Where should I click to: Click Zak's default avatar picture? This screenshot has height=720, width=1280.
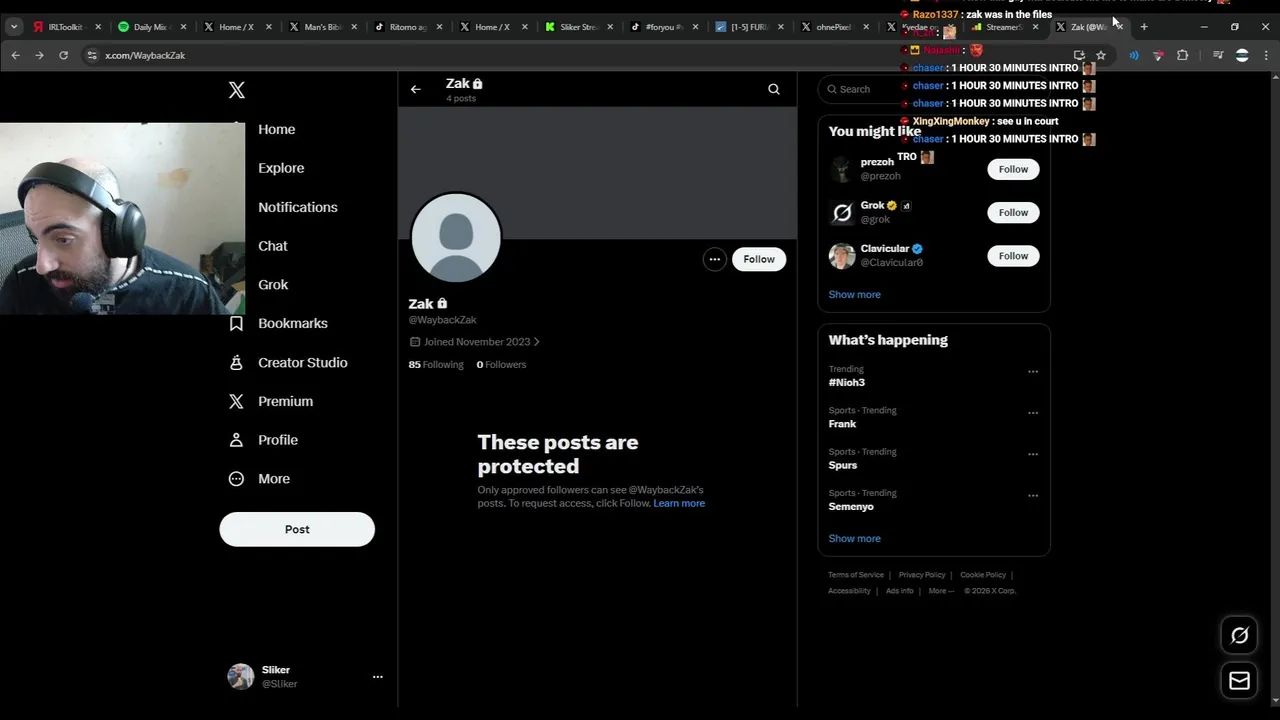[456, 238]
